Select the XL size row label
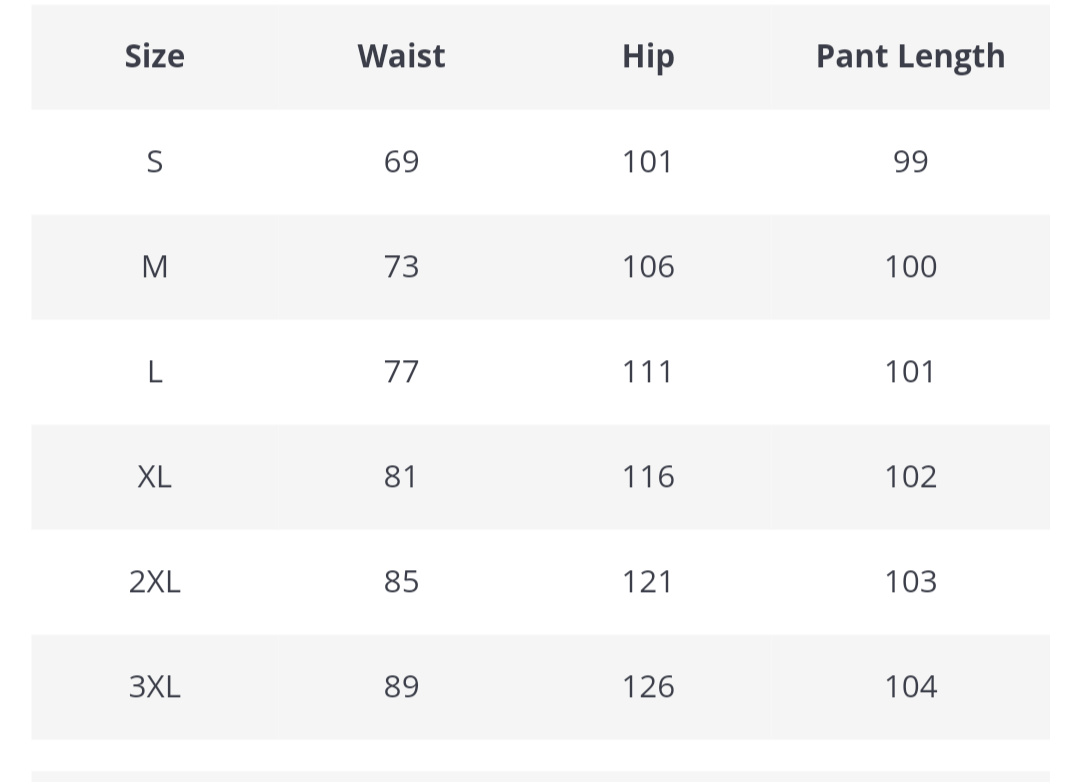The width and height of the screenshot is (1080, 782). point(154,476)
